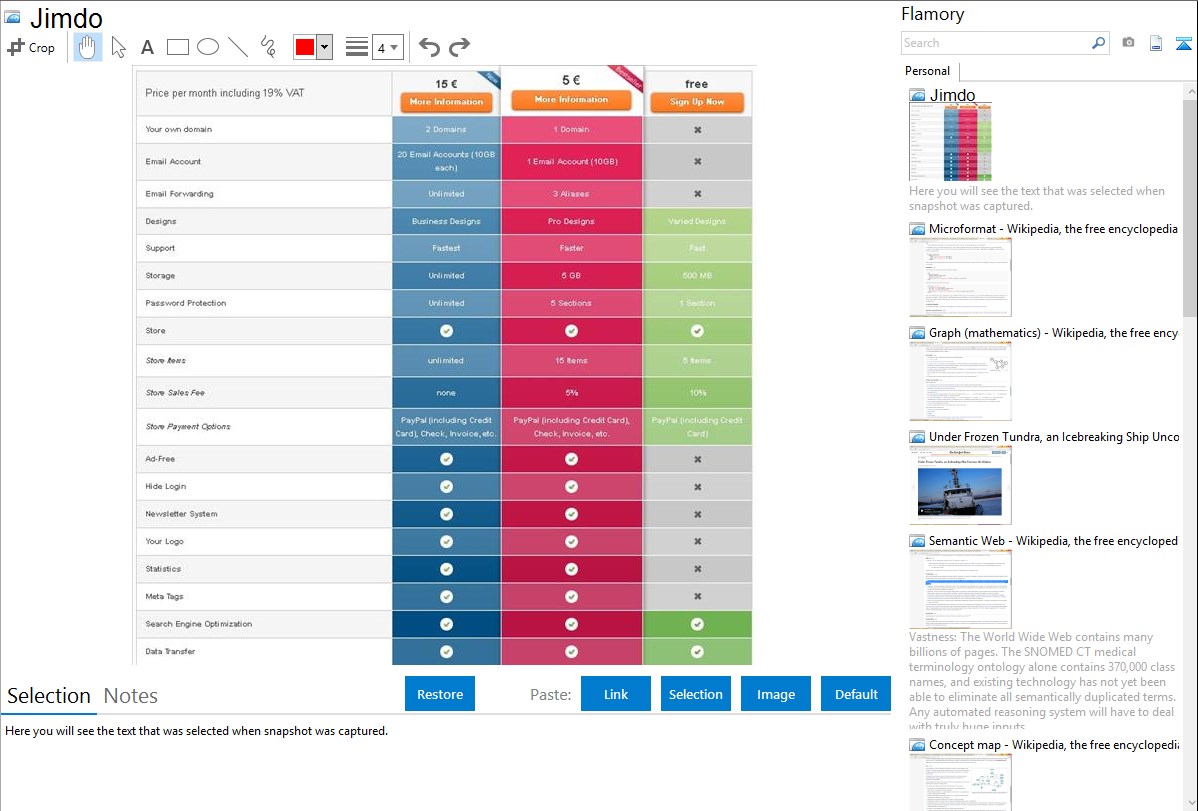The image size is (1198, 811).
Task: Undo the last annotation
Action: point(429,47)
